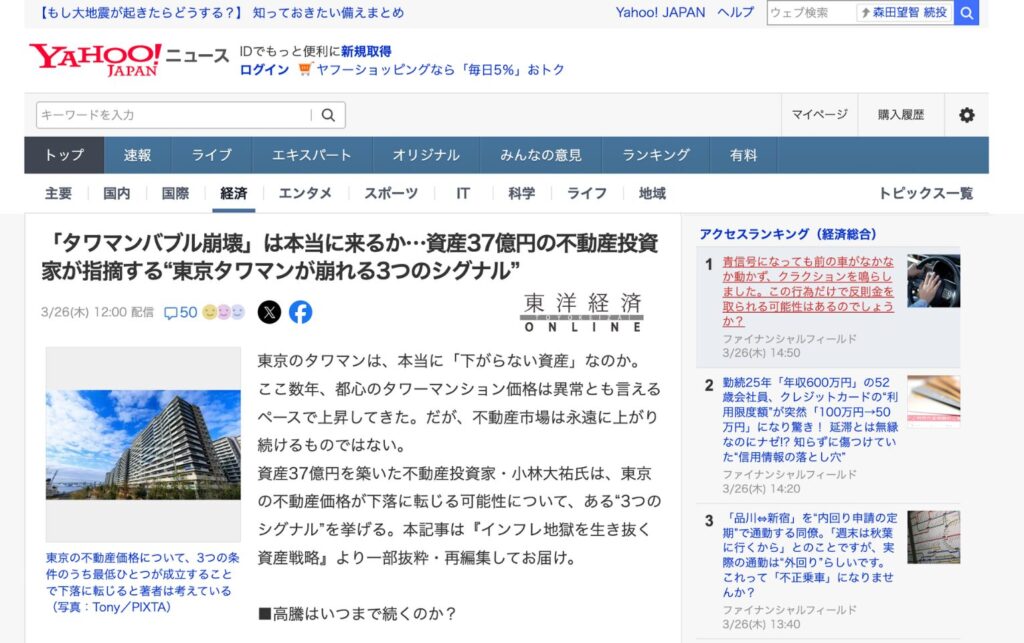Open the 新規取得 ID link
Screen dimensions: 1024x643
point(366,51)
